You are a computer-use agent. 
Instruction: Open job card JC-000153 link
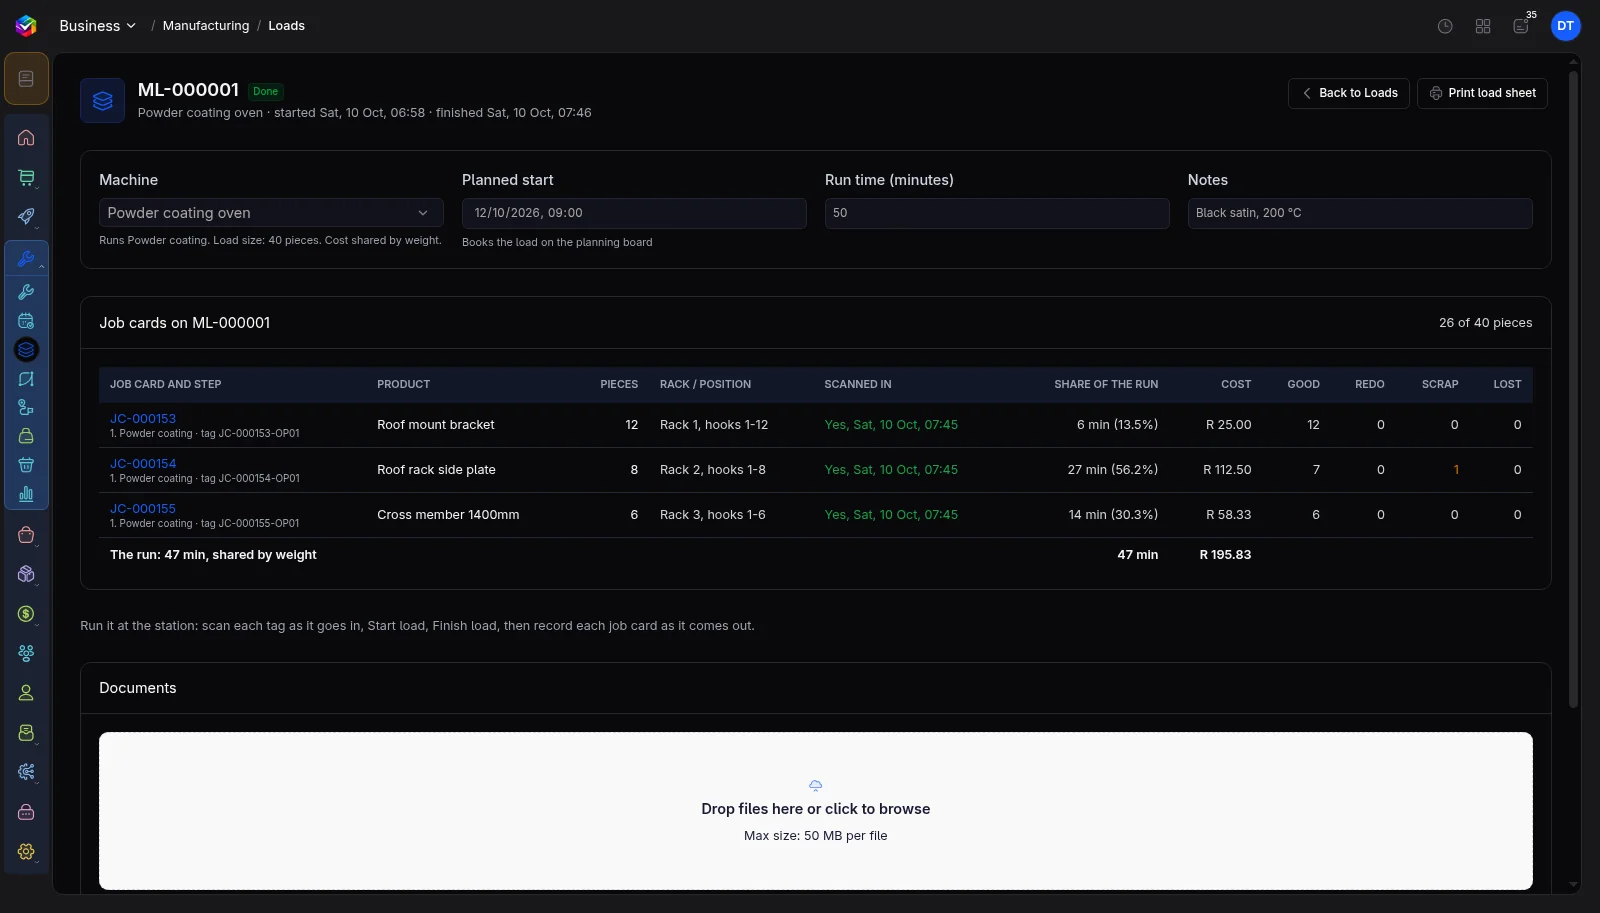(143, 419)
